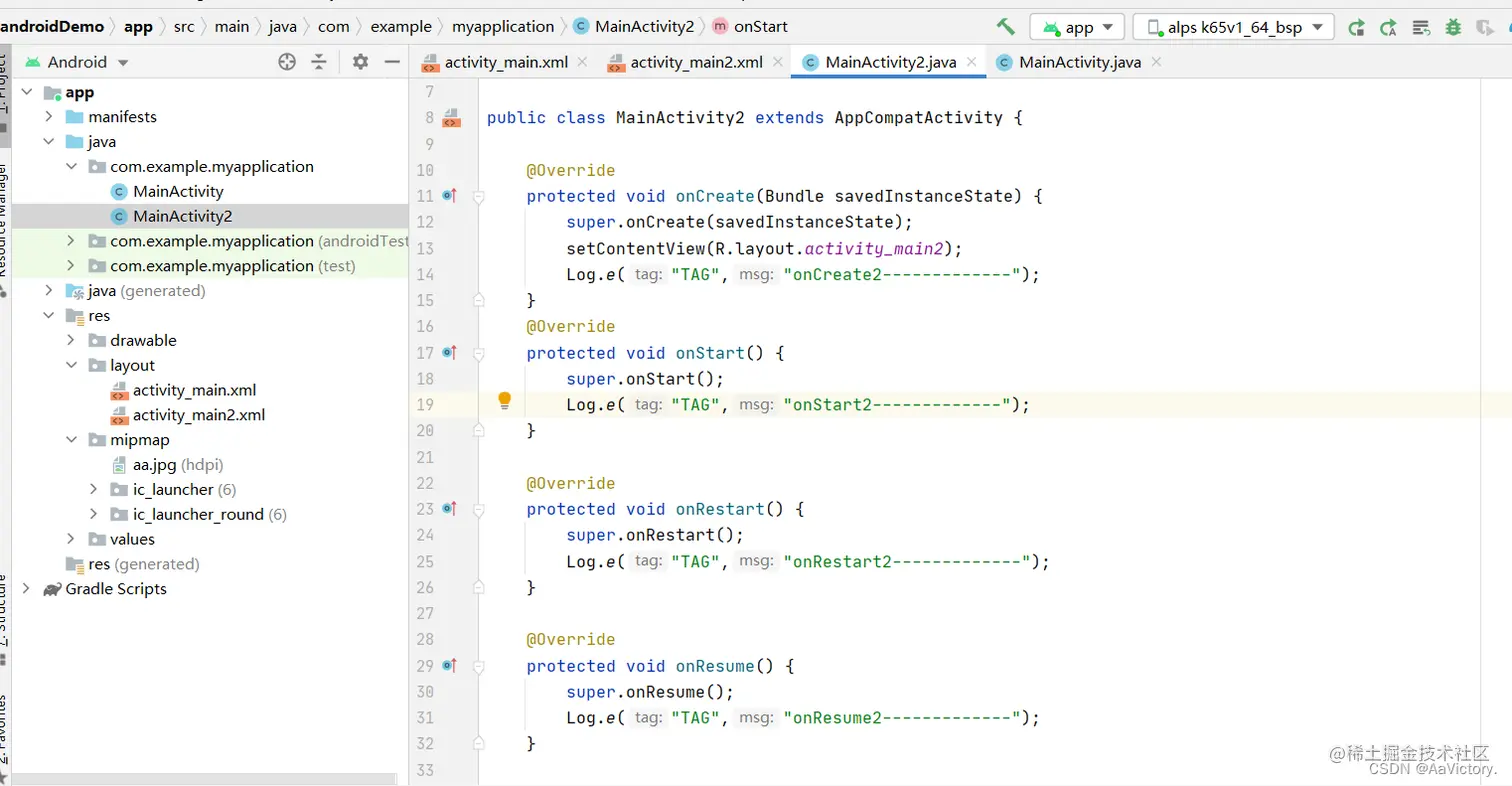Click line 19 Log.e onStart2 code
The height and width of the screenshot is (786, 1512).
pos(797,405)
